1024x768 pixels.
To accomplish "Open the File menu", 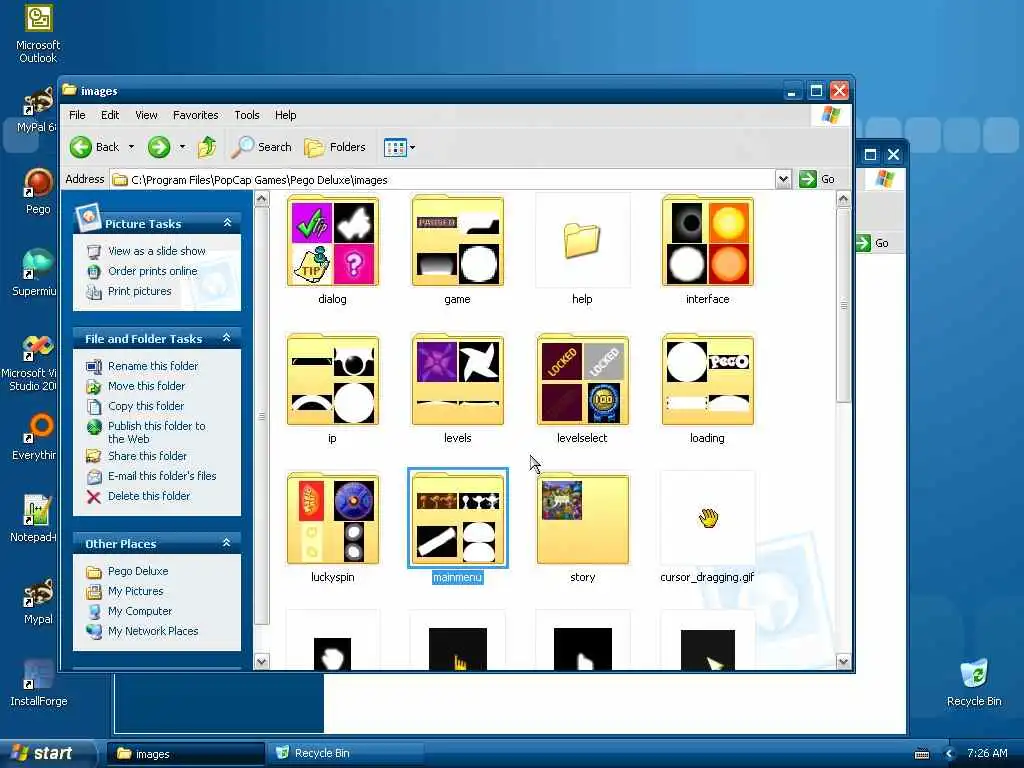I will click(77, 115).
